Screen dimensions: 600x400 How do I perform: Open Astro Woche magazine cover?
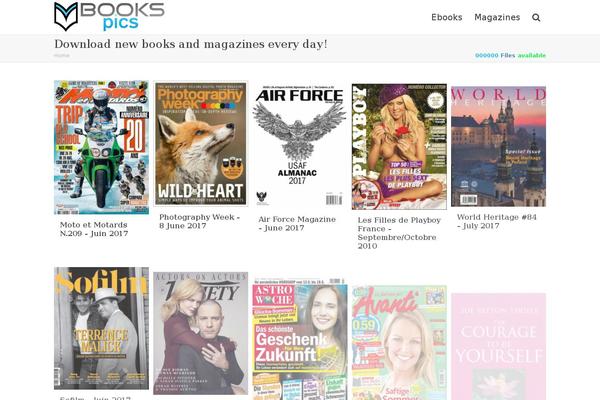click(x=300, y=339)
